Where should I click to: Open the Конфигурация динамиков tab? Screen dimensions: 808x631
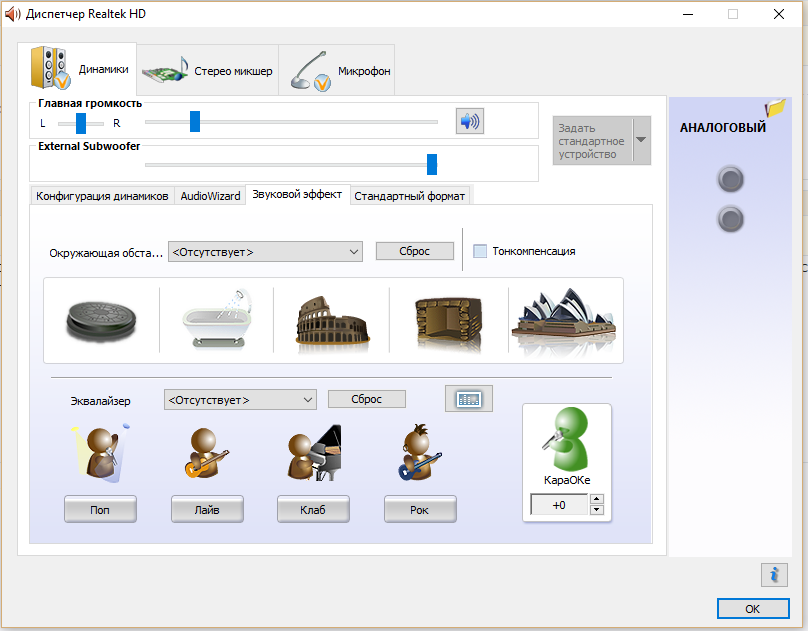tap(102, 196)
